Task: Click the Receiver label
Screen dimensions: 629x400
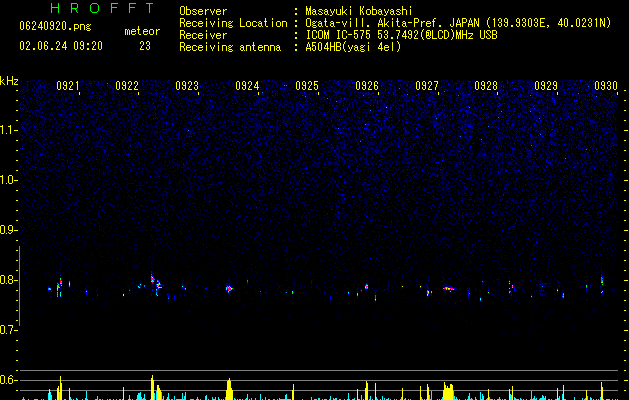Action: [203, 35]
